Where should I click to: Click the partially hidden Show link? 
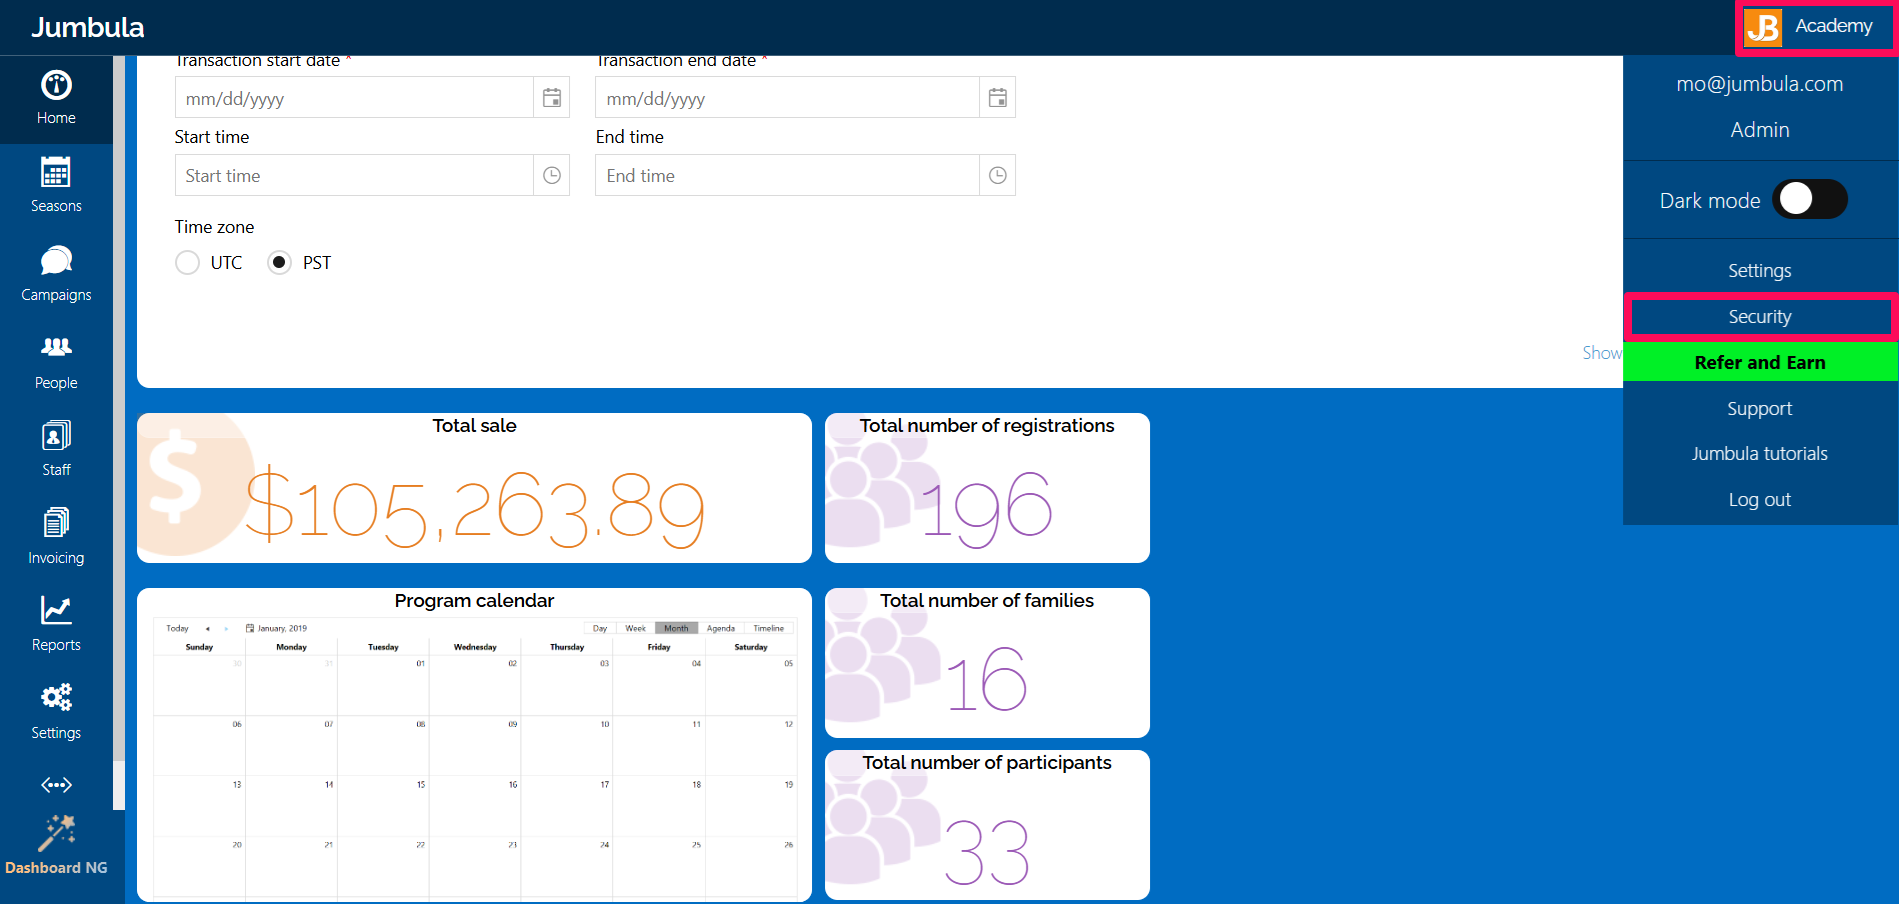[x=1602, y=353]
